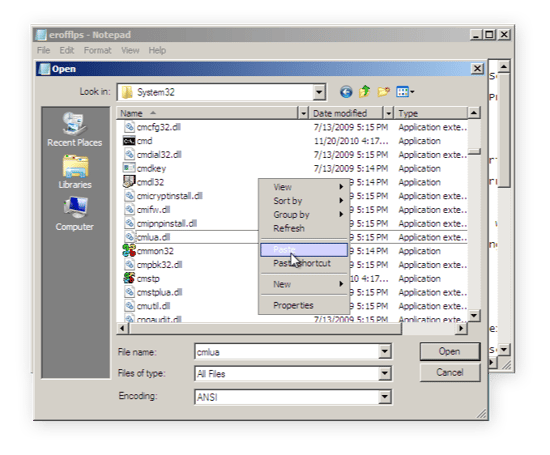
Task: Select the cmstplua.dll file icon
Action: click(129, 292)
